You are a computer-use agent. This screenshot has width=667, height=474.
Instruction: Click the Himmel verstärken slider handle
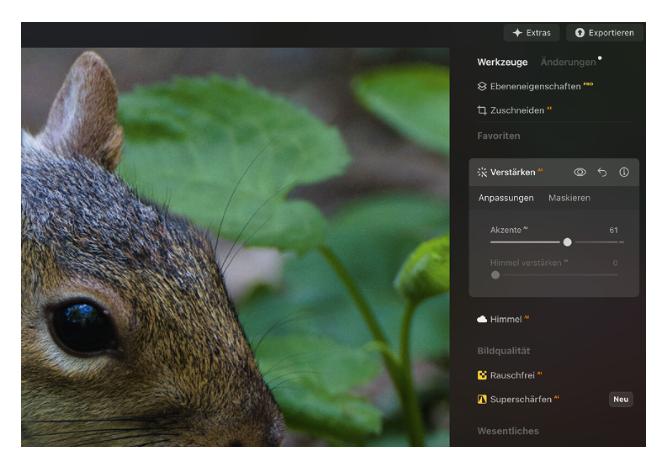[x=495, y=275]
